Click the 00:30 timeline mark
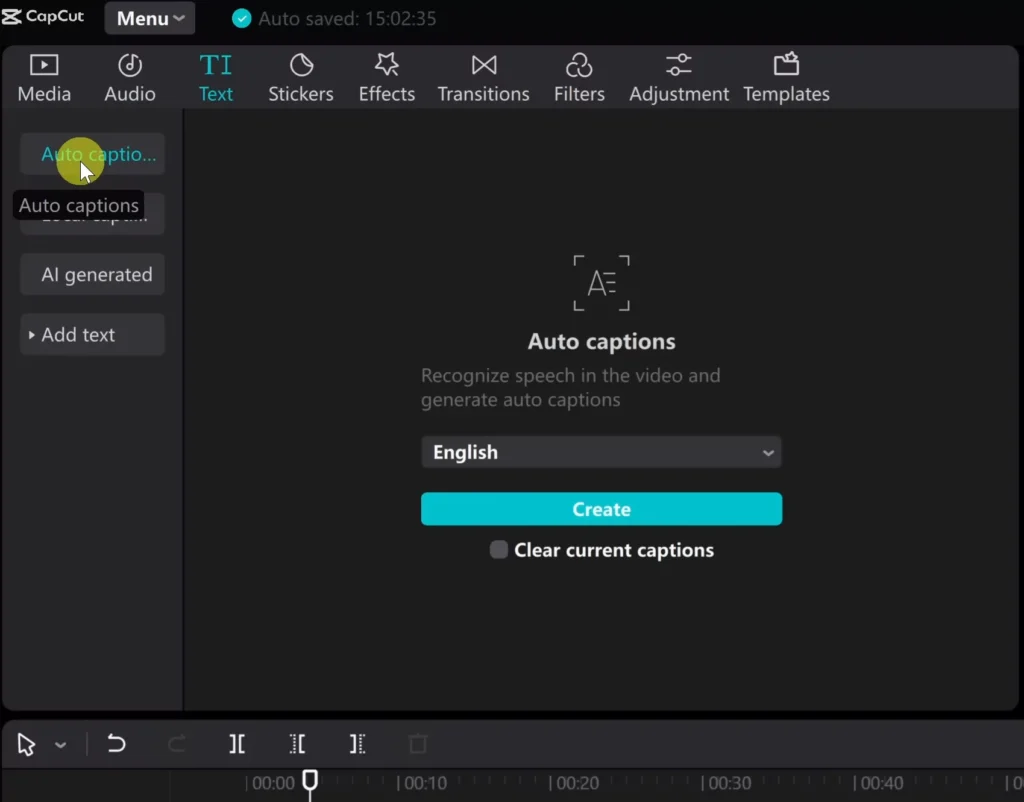1024x802 pixels. pos(727,782)
